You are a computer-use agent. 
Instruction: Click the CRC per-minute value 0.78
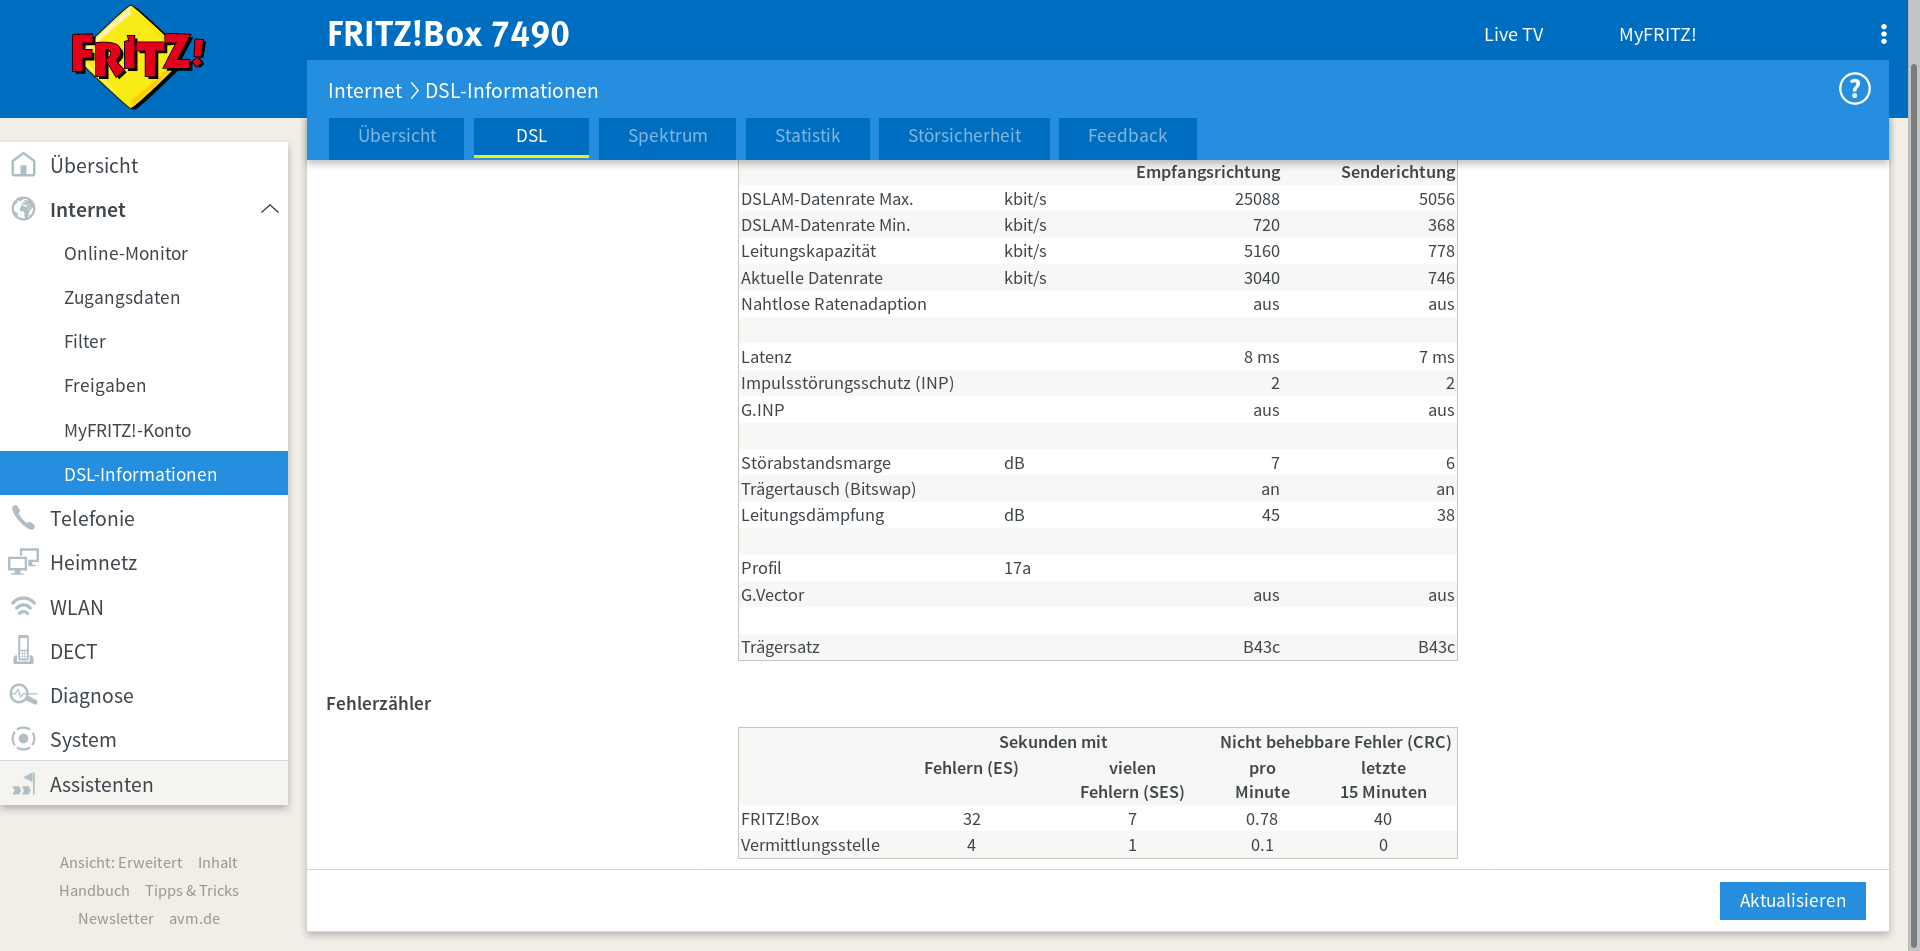[x=1262, y=819]
